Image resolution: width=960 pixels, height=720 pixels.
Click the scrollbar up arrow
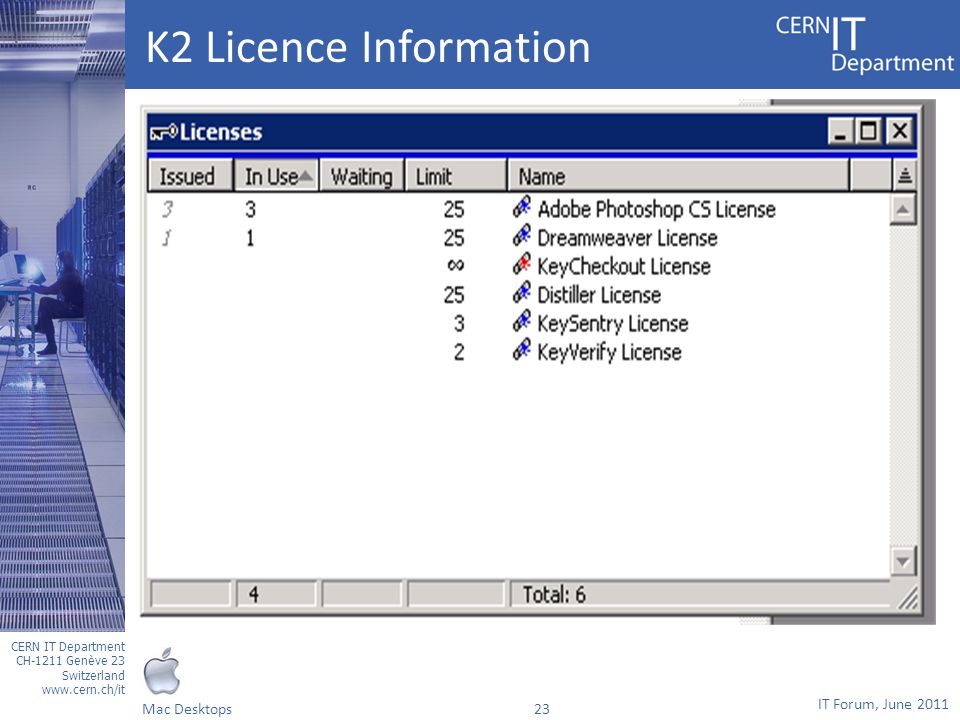tap(902, 209)
